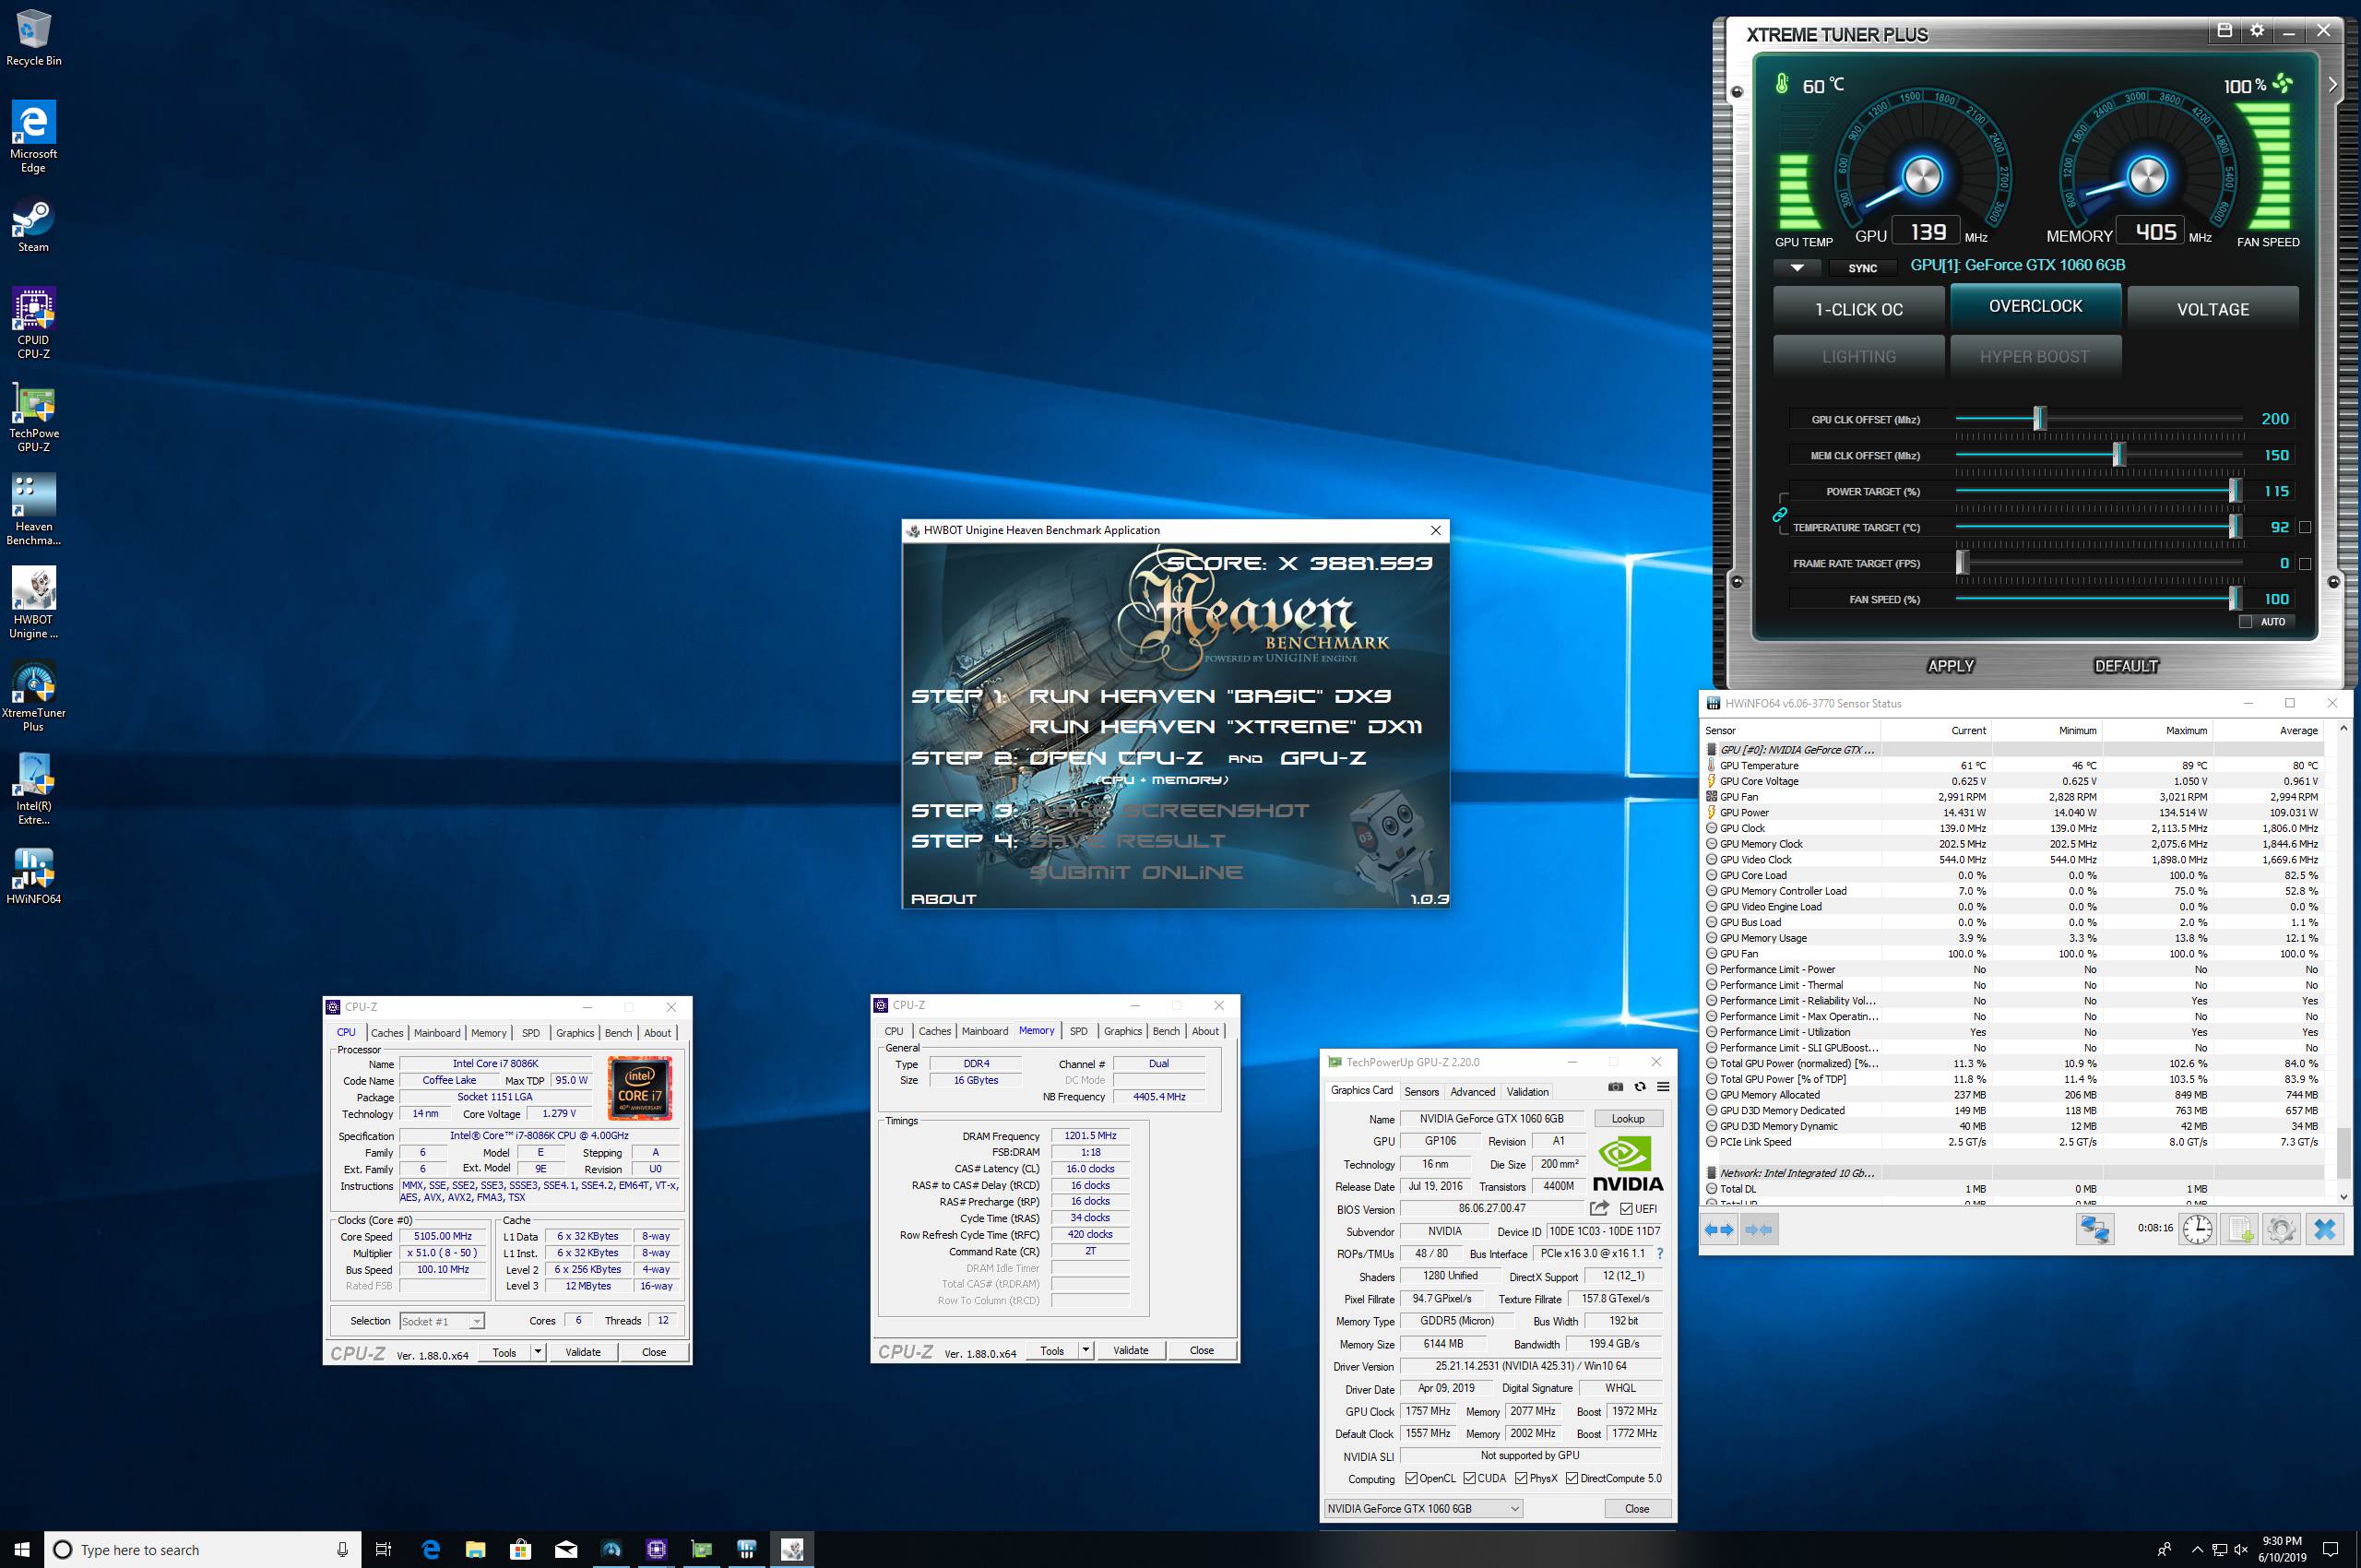Adjust the POWER TARGET slider handle

point(2234,491)
